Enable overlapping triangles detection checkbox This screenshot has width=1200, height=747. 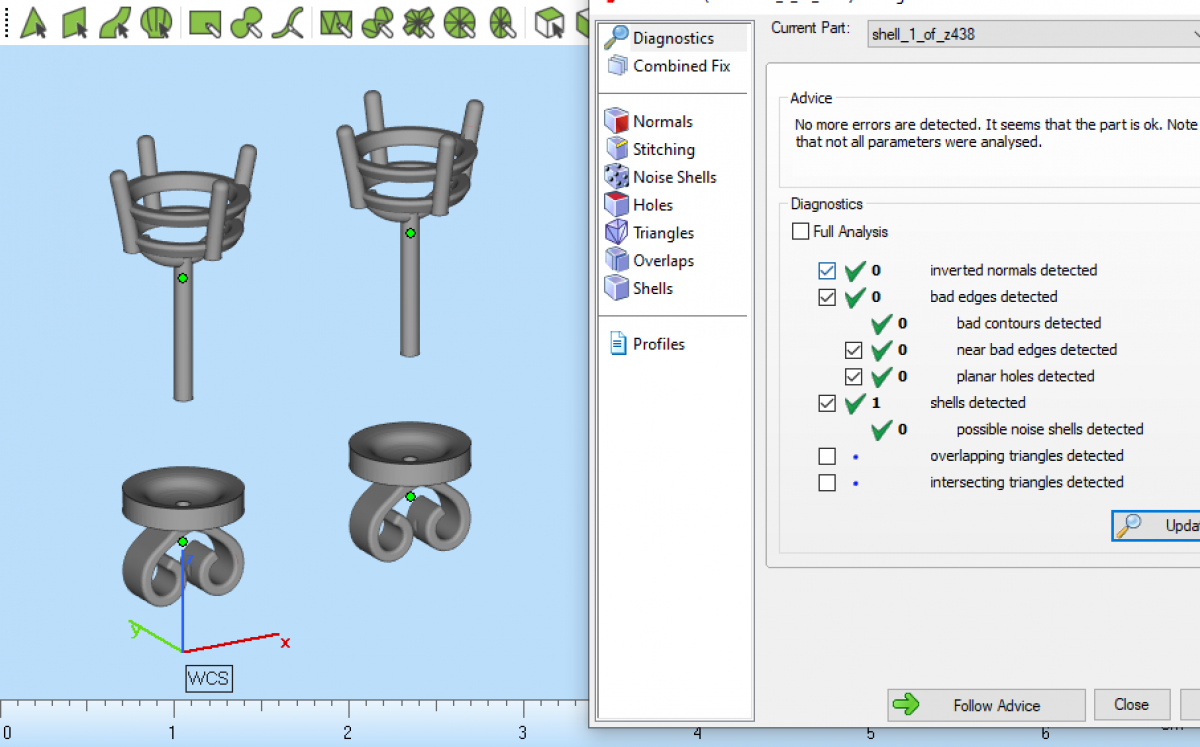tap(827, 456)
